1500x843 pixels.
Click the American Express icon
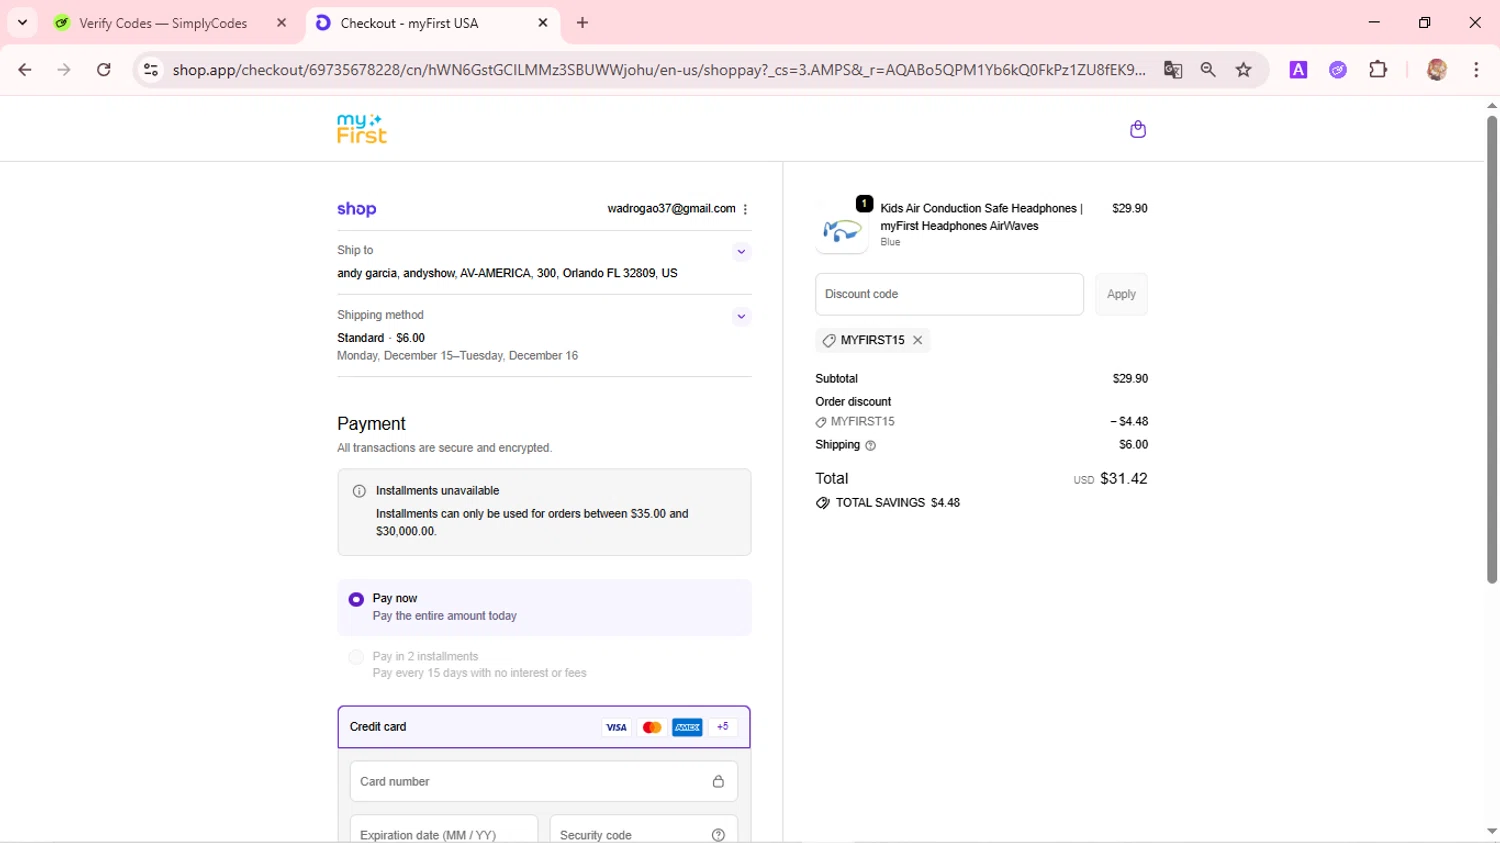(x=687, y=727)
